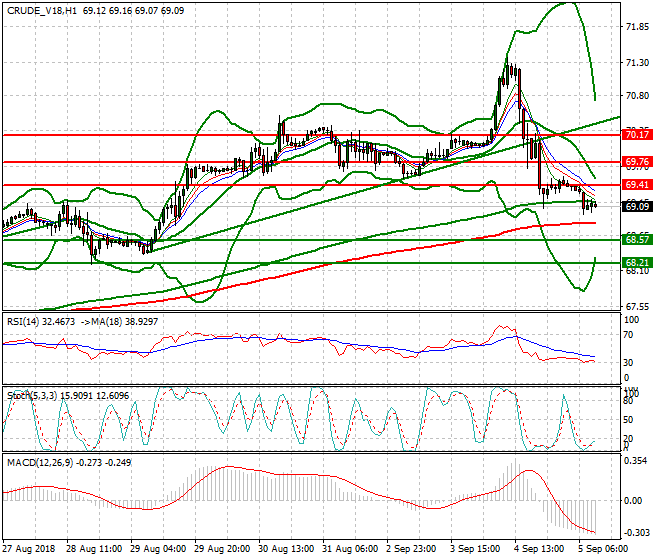Click the Stochastic scale value 50
660x560 pixels.
[x=628, y=420]
